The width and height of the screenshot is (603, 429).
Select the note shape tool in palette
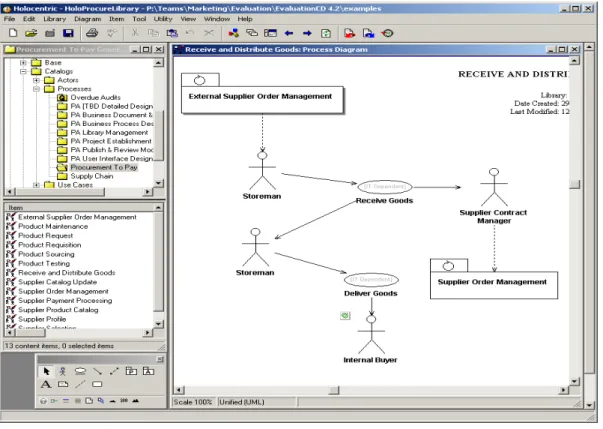[63, 384]
